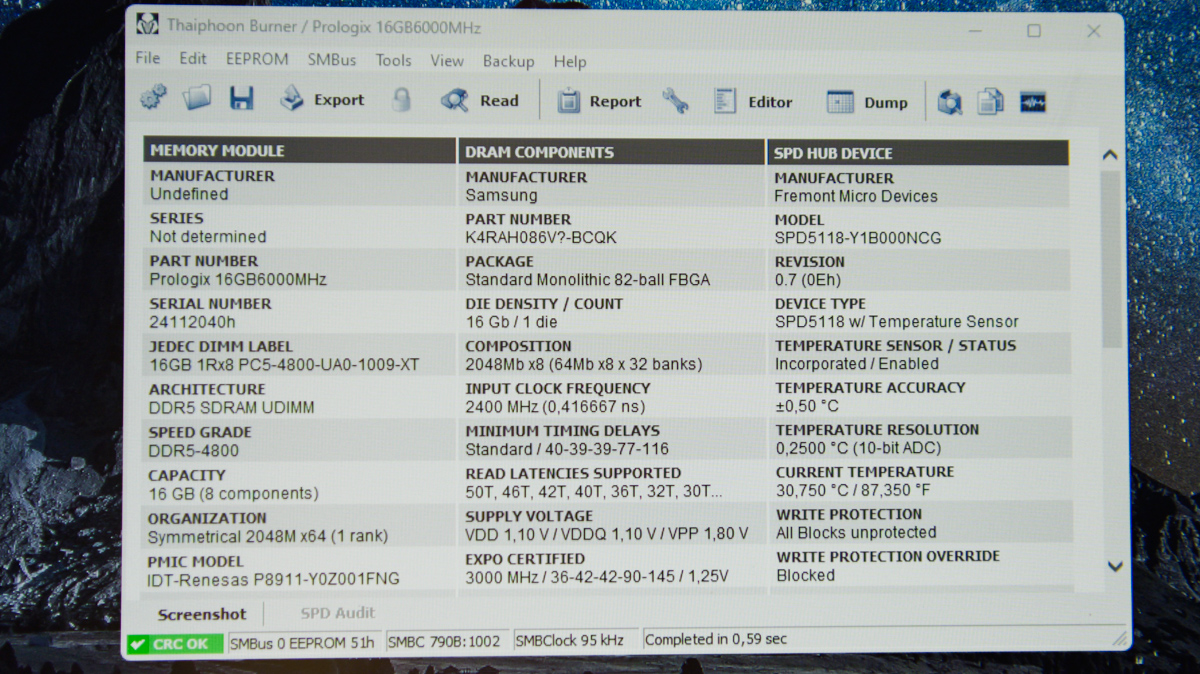Open the Report toolbar button
1200x674 pixels.
coord(599,101)
